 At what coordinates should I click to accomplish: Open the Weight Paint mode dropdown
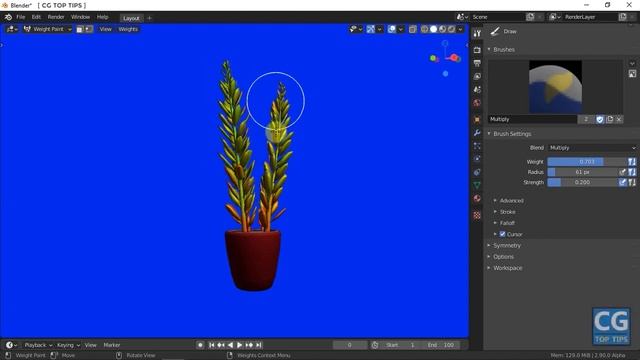click(48, 29)
